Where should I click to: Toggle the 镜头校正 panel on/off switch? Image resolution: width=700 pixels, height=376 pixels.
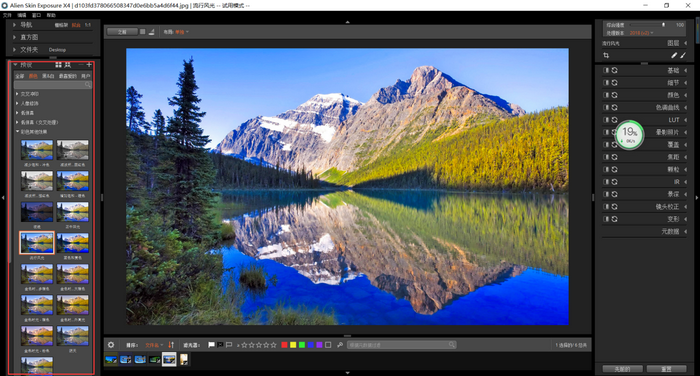(606, 206)
